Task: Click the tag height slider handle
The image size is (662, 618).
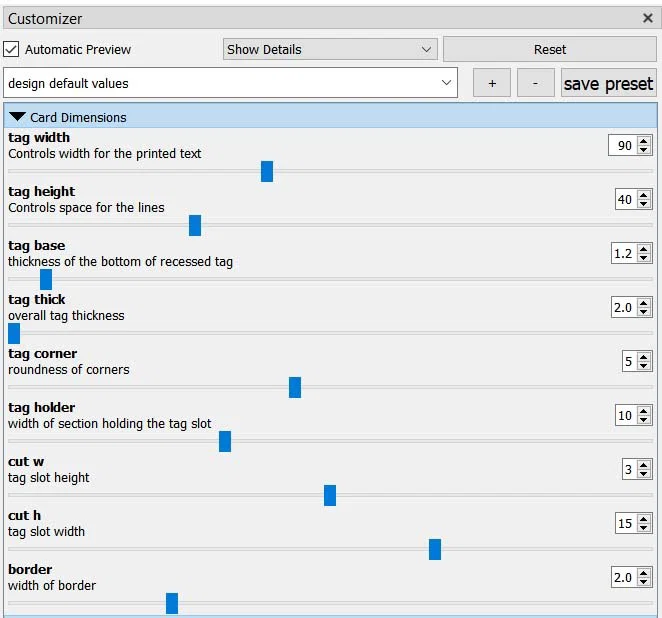Action: pos(195,225)
